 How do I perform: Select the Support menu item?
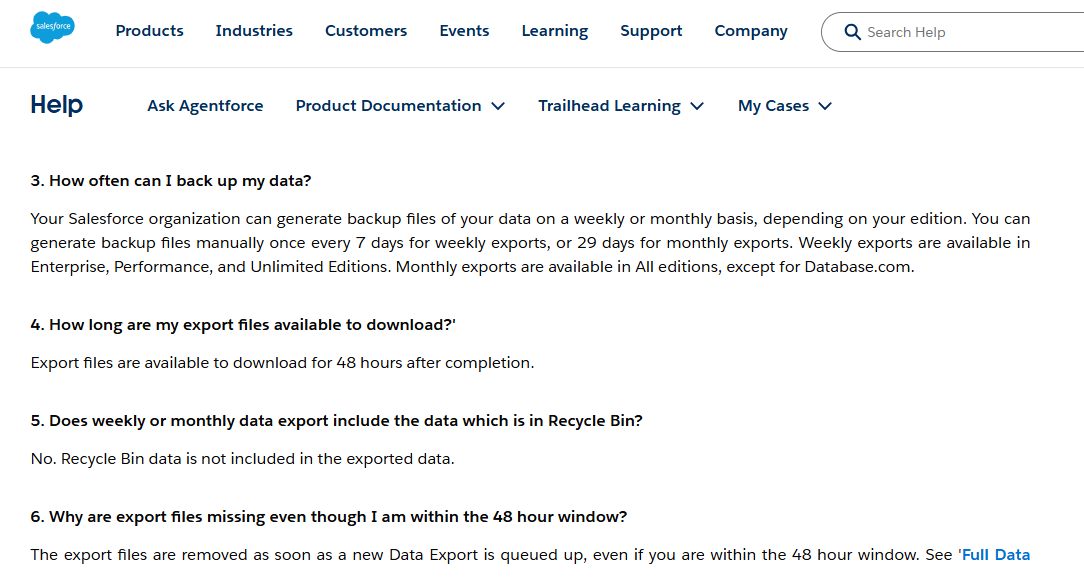(651, 31)
